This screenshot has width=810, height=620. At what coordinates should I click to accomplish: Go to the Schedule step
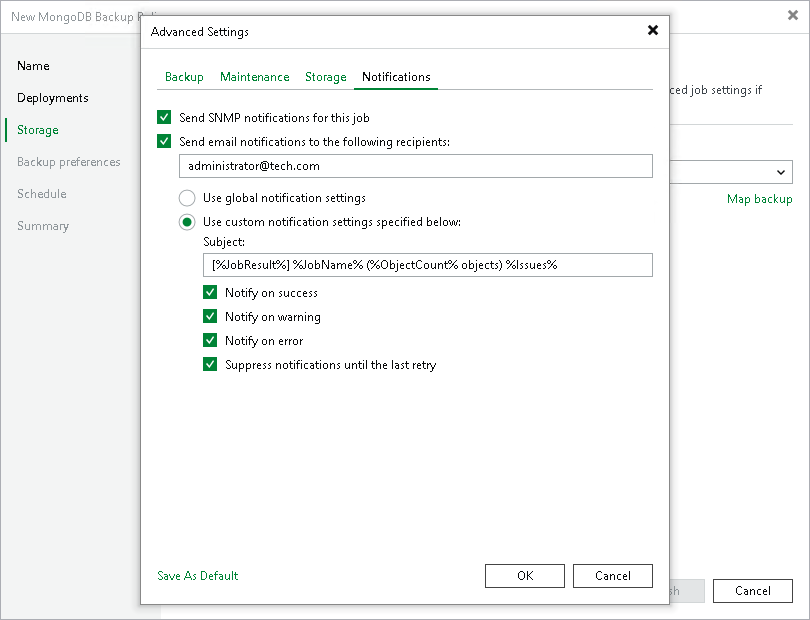tap(42, 194)
